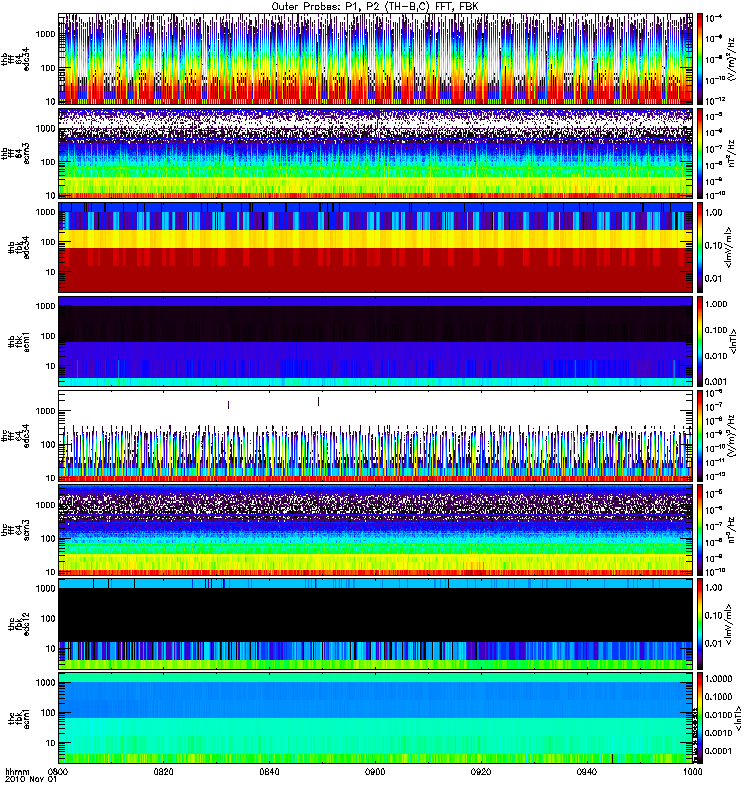Click the color bar beside thb fff scm3 panel
Image resolution: width=750 pixels, height=800 pixels.
click(x=700, y=153)
